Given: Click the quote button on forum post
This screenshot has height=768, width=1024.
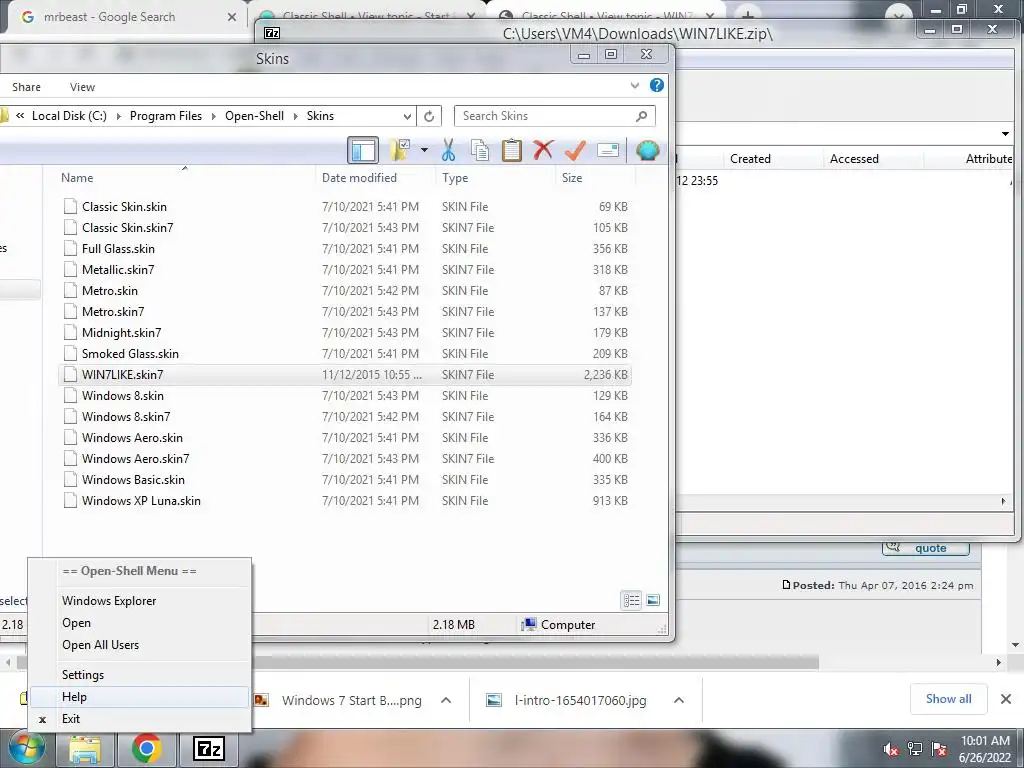Looking at the screenshot, I should click(x=925, y=548).
